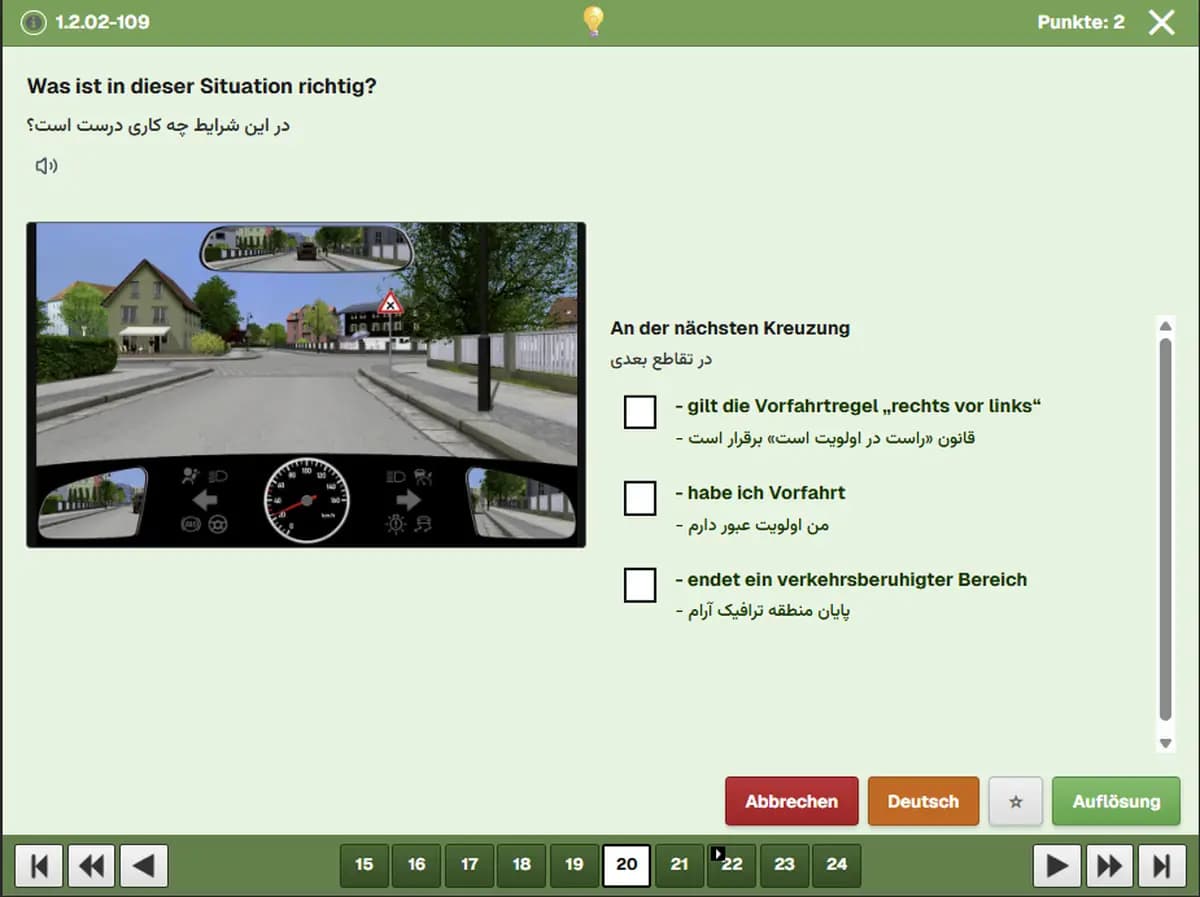Open question 16 from navigation
Image resolution: width=1200 pixels, height=897 pixels.
pos(417,865)
